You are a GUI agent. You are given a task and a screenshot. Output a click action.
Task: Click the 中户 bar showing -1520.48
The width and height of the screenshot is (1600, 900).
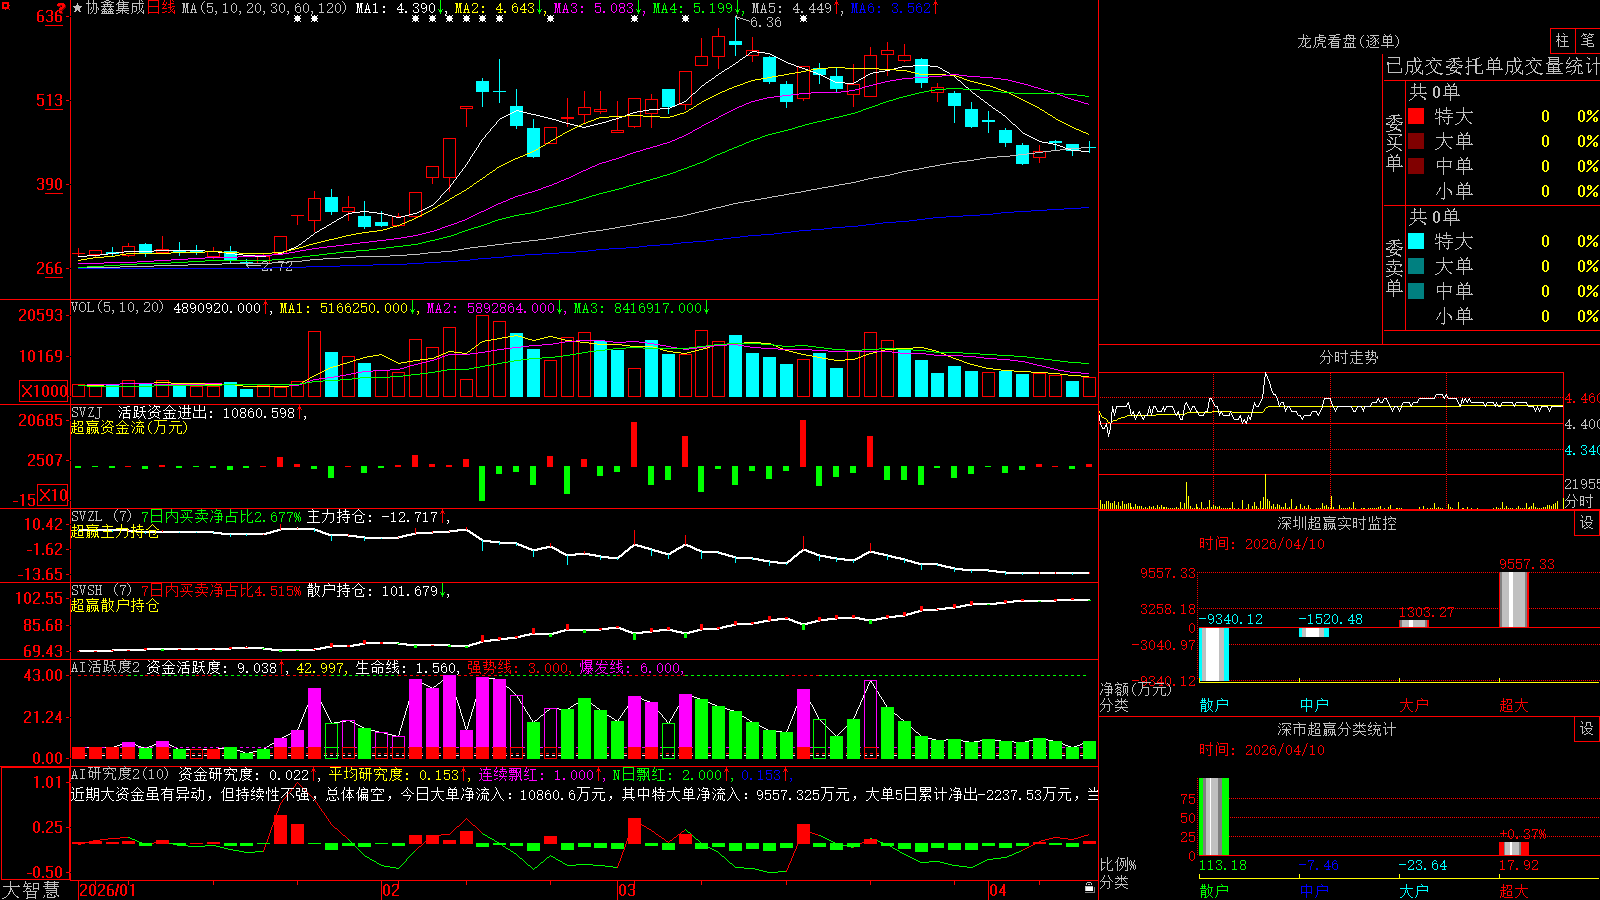(1314, 632)
